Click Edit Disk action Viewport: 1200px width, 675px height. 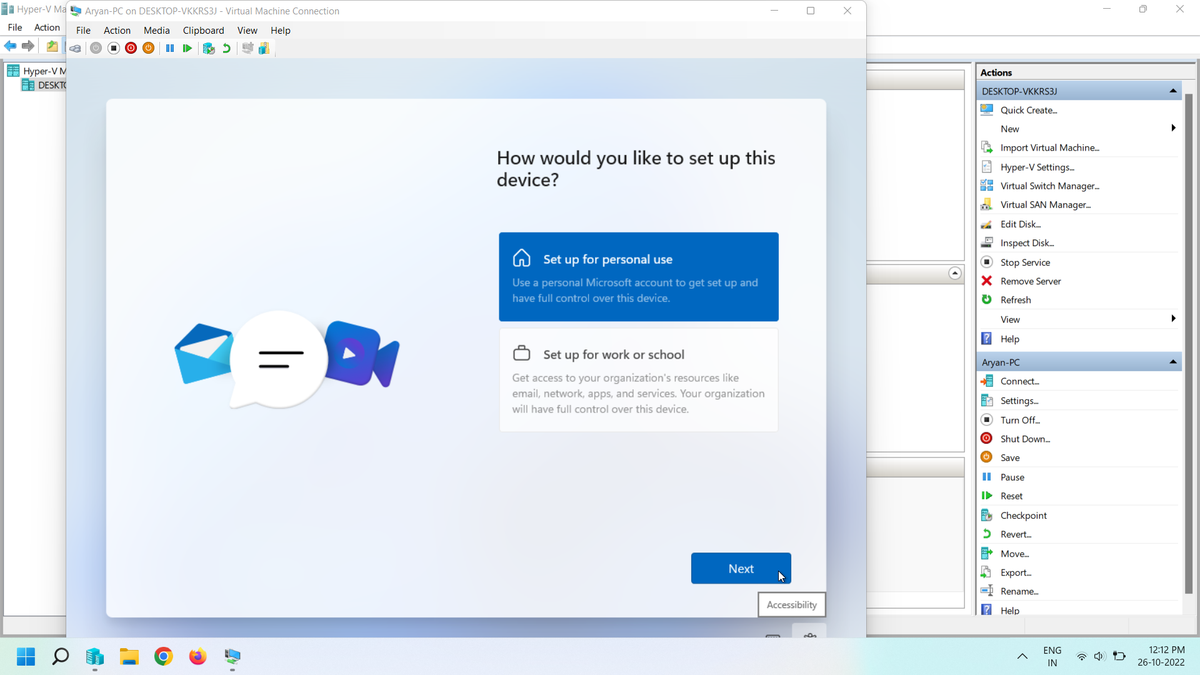point(1020,224)
